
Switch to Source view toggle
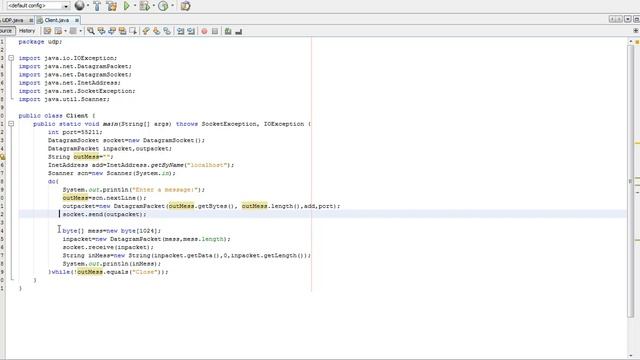(x=7, y=31)
